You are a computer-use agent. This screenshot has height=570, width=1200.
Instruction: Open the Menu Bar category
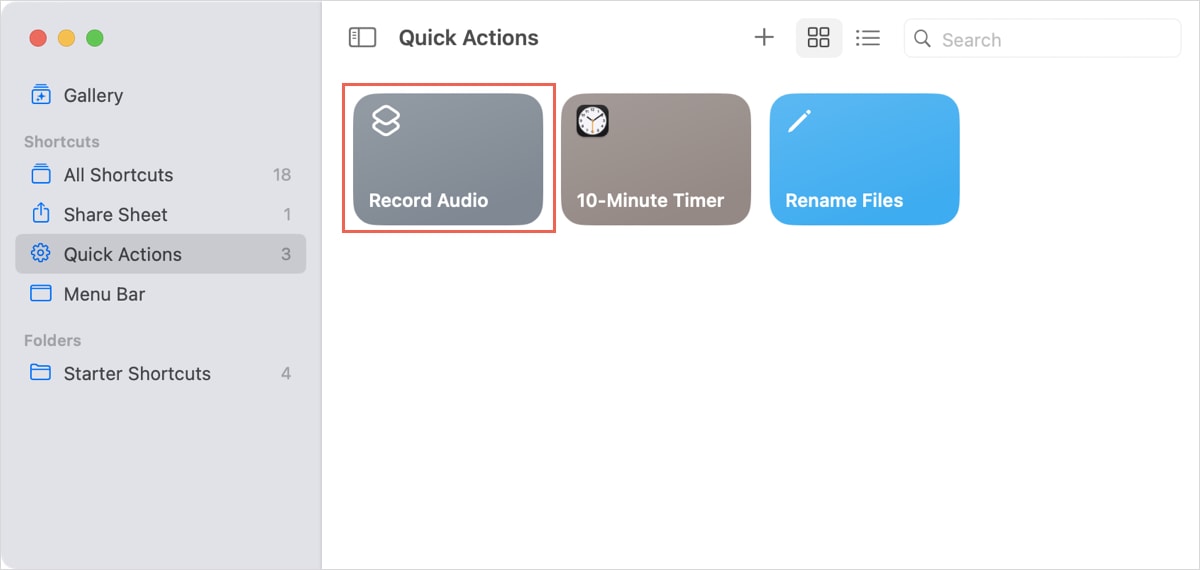click(160, 294)
